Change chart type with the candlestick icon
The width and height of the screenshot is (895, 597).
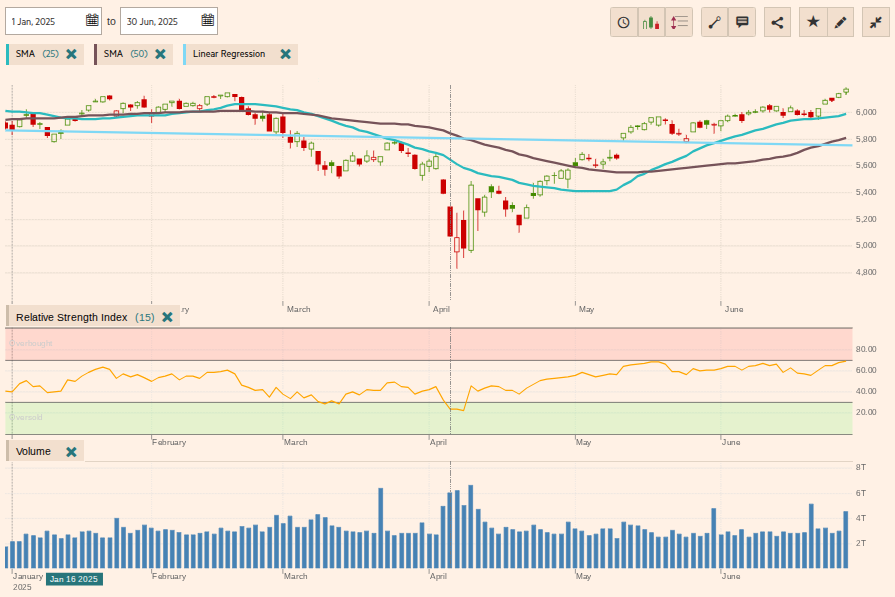point(651,22)
